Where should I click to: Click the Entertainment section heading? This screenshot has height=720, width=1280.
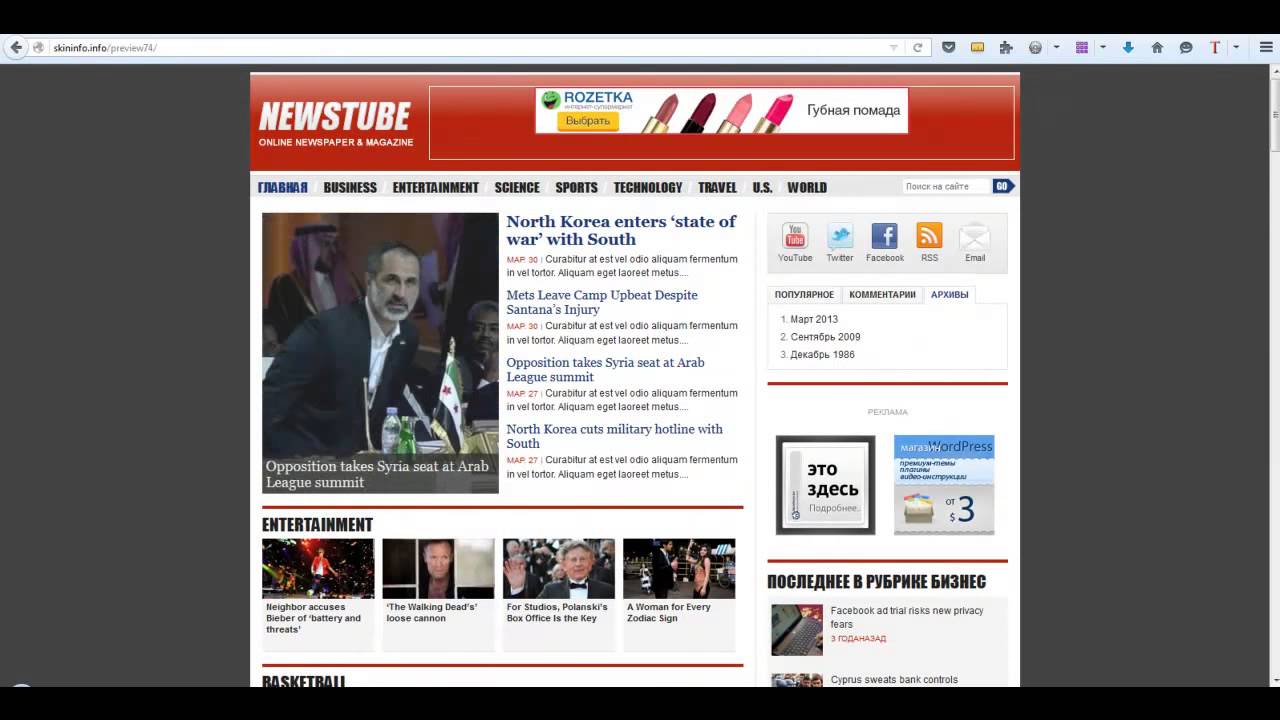tap(317, 525)
